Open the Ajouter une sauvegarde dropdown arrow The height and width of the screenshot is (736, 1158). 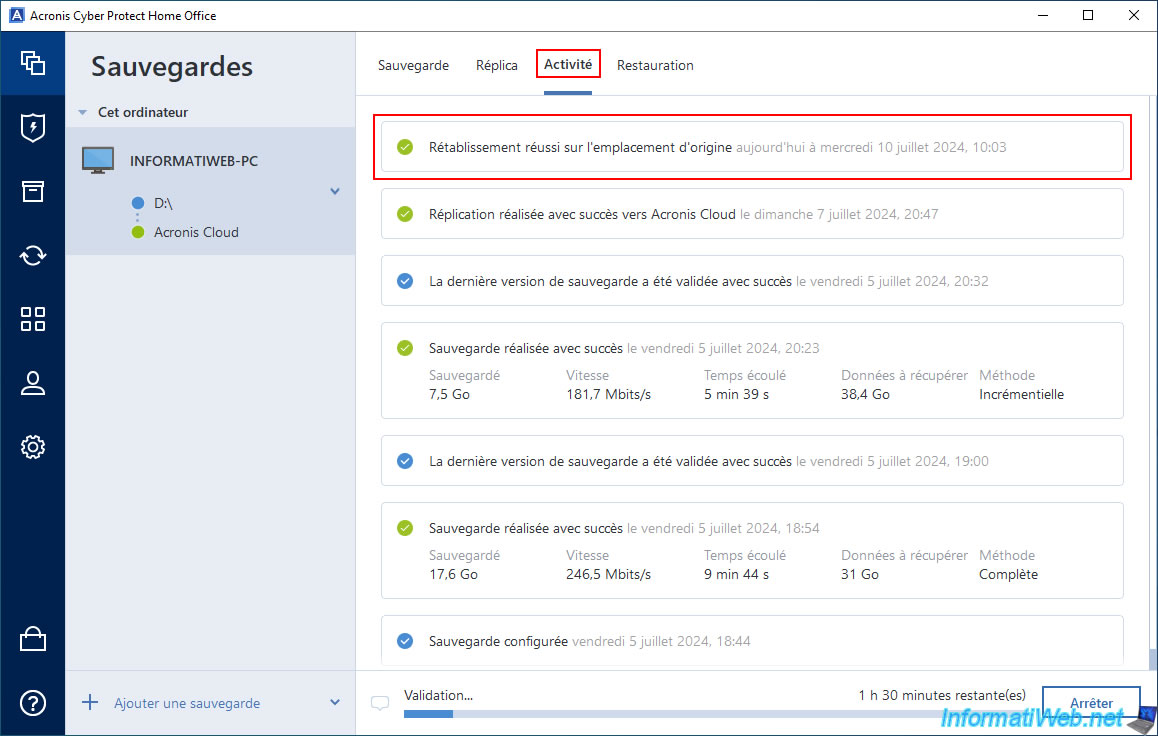pos(335,702)
